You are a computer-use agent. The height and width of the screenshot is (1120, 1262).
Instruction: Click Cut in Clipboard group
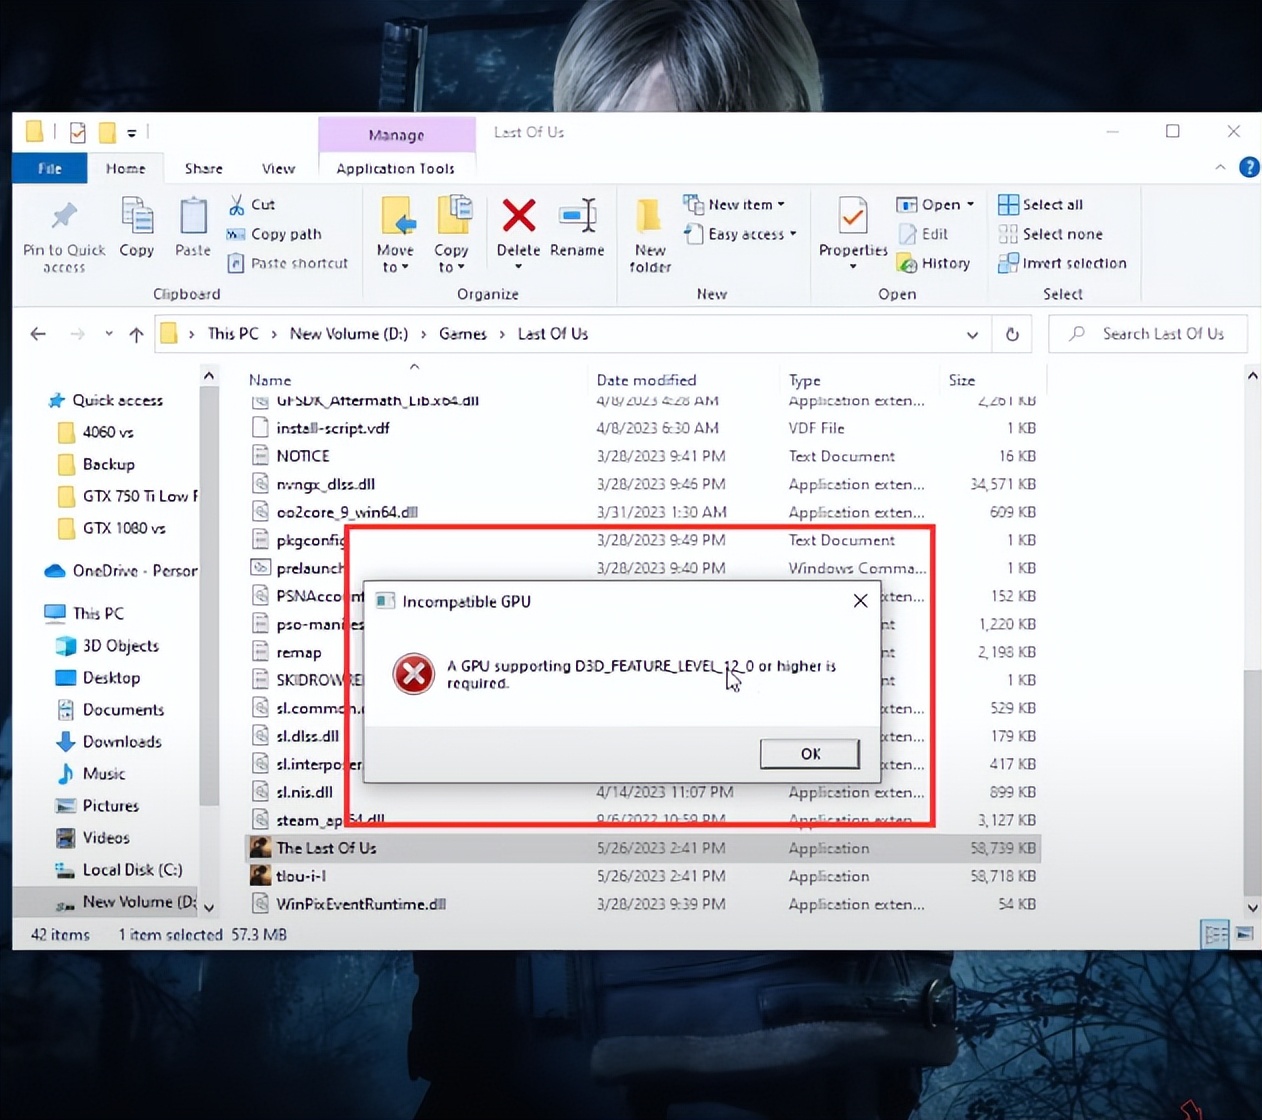click(x=252, y=204)
